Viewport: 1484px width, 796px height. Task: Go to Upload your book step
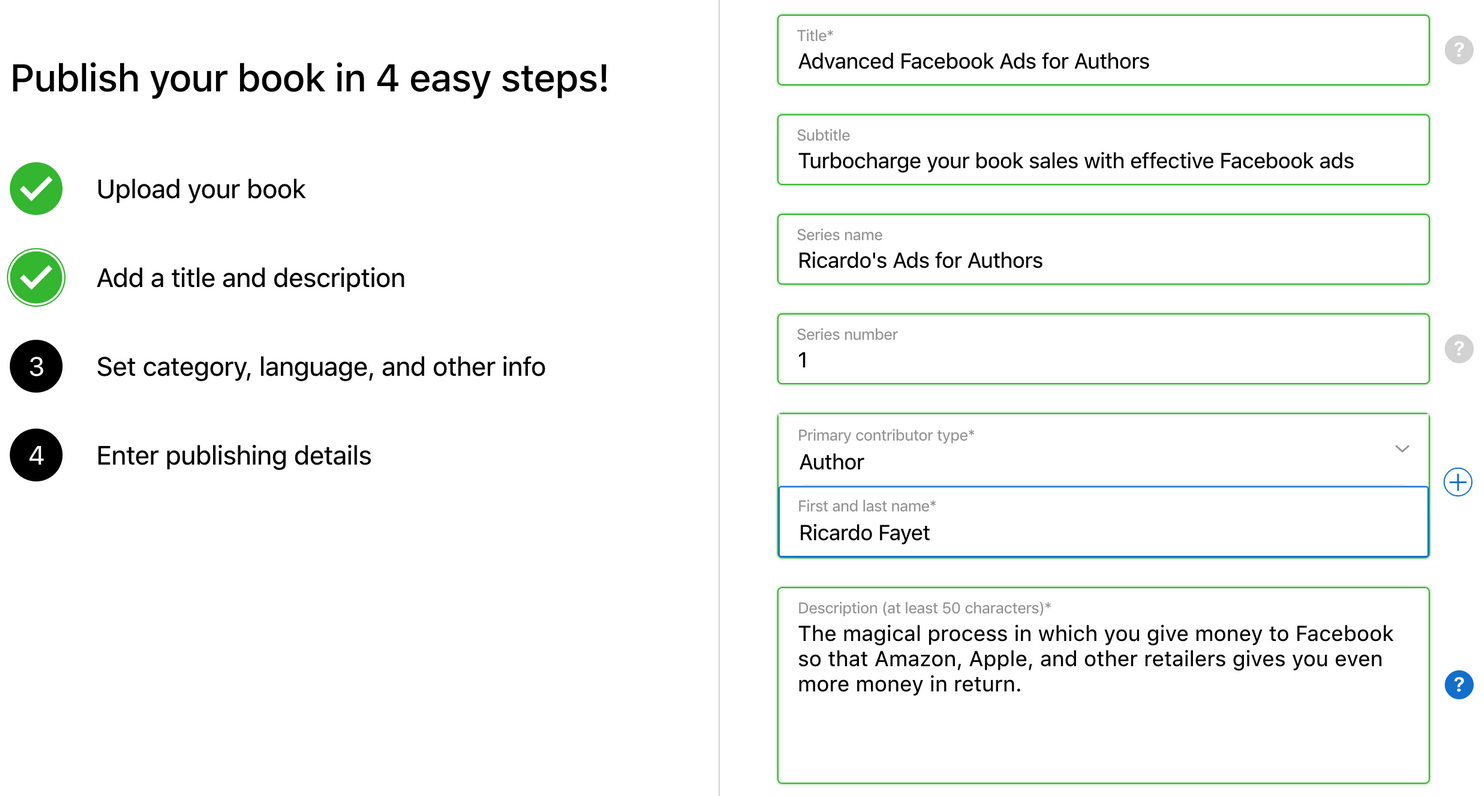pos(201,189)
